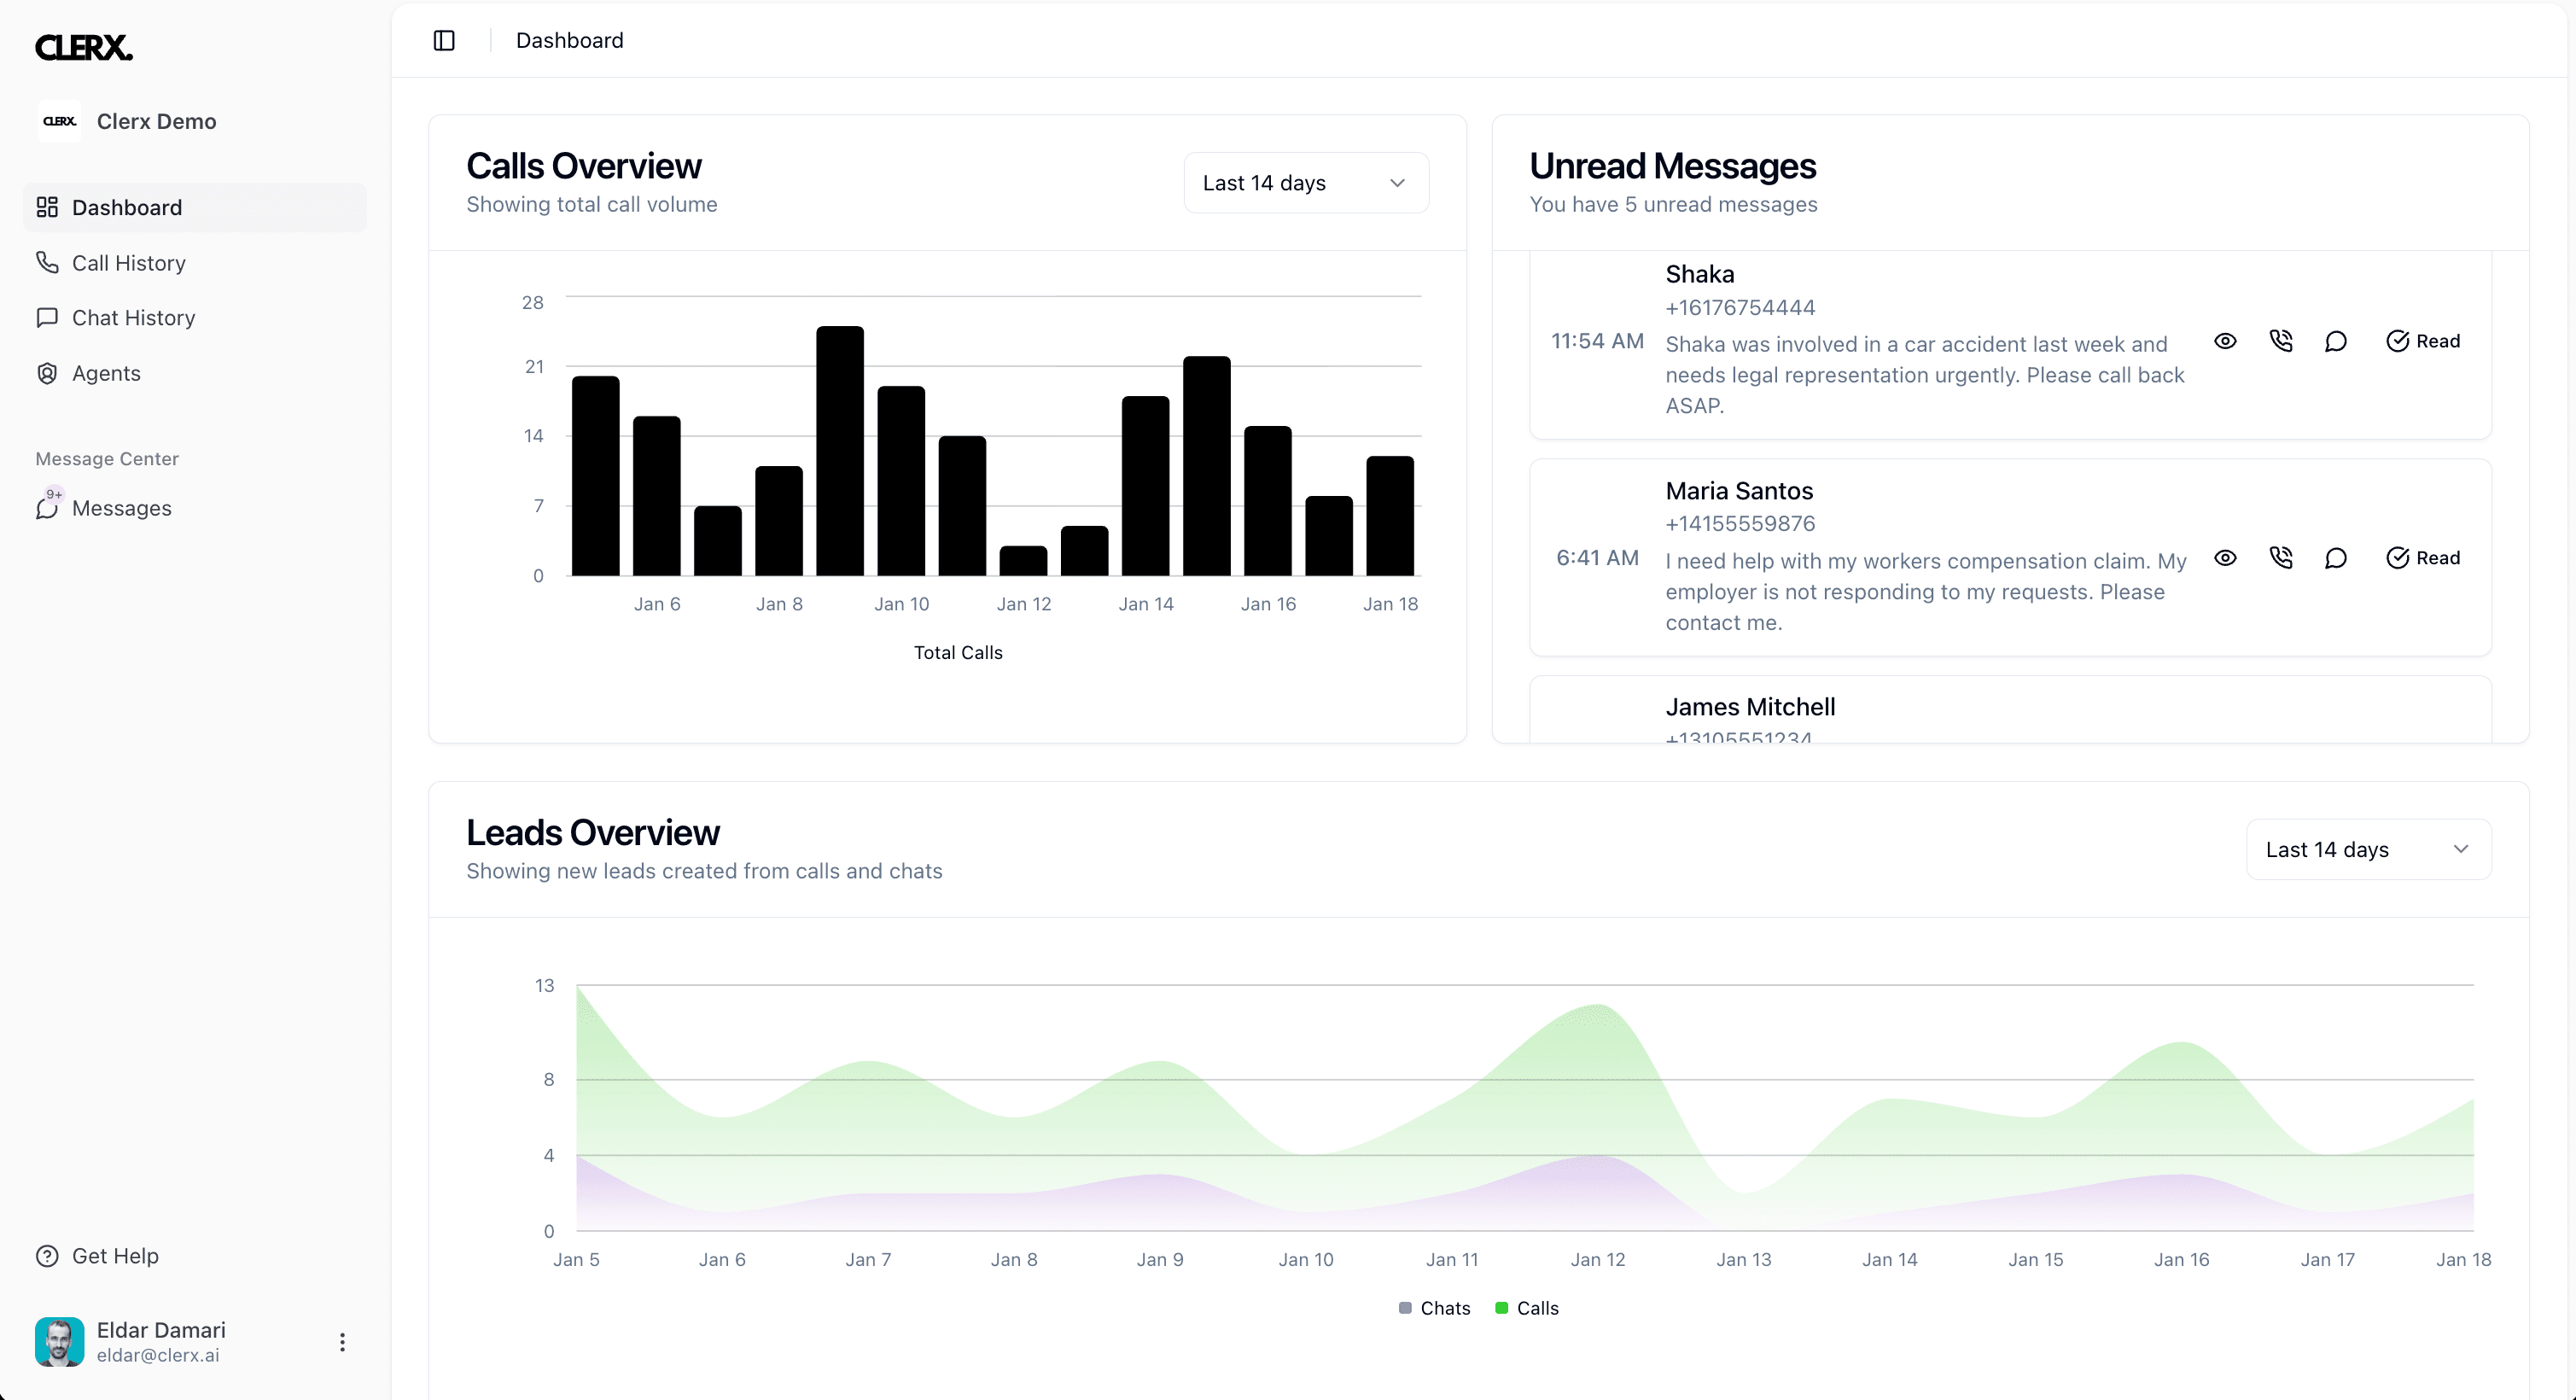
Task: Open Eldar Damari's three-dot options menu
Action: coord(343,1341)
